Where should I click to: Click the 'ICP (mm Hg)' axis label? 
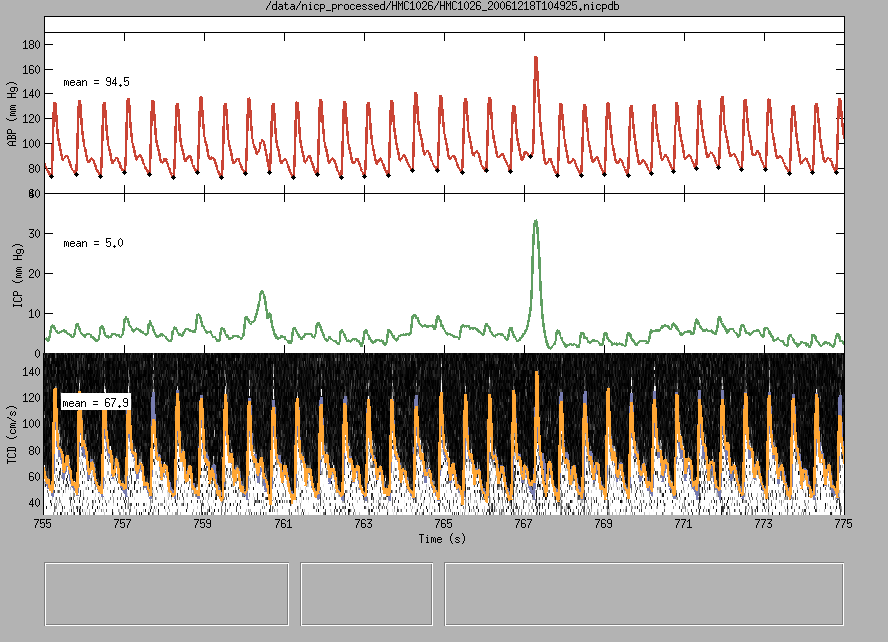point(18,276)
